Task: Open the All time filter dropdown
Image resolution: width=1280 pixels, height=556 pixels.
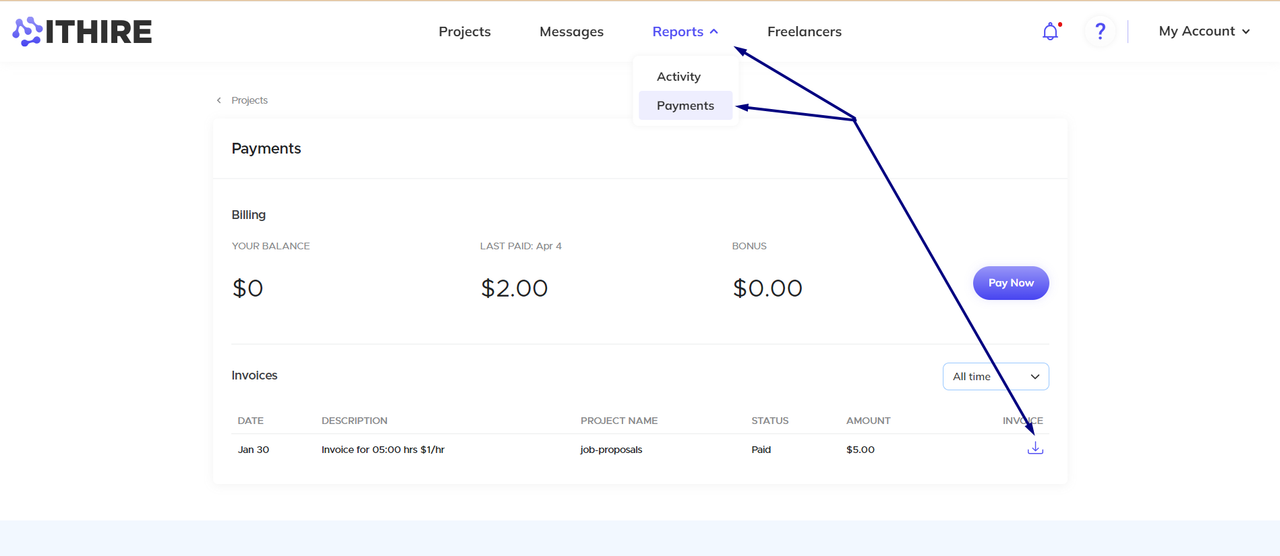Action: click(x=996, y=377)
